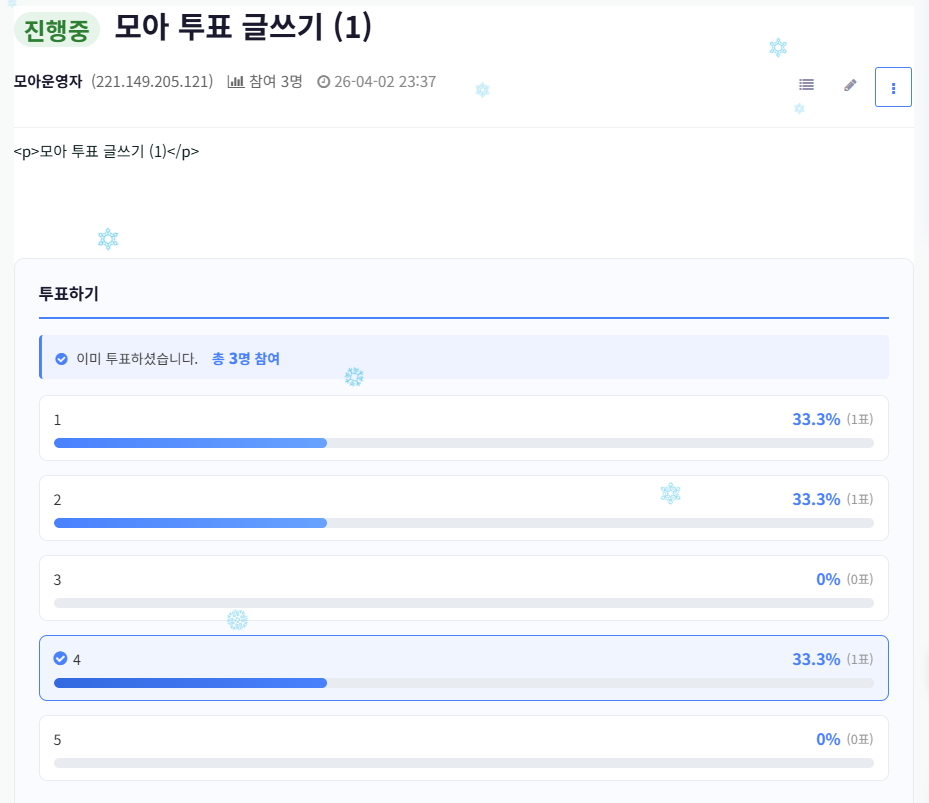Click the bar chart participation icon
The height and width of the screenshot is (803, 929).
(236, 81)
